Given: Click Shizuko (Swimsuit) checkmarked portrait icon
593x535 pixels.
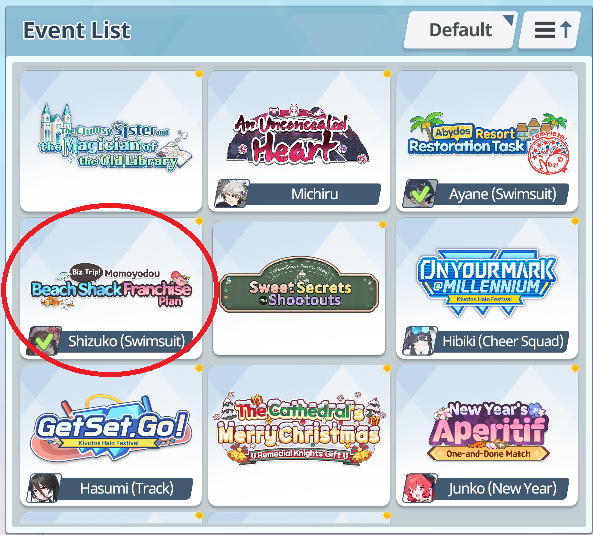Looking at the screenshot, I should pos(44,341).
